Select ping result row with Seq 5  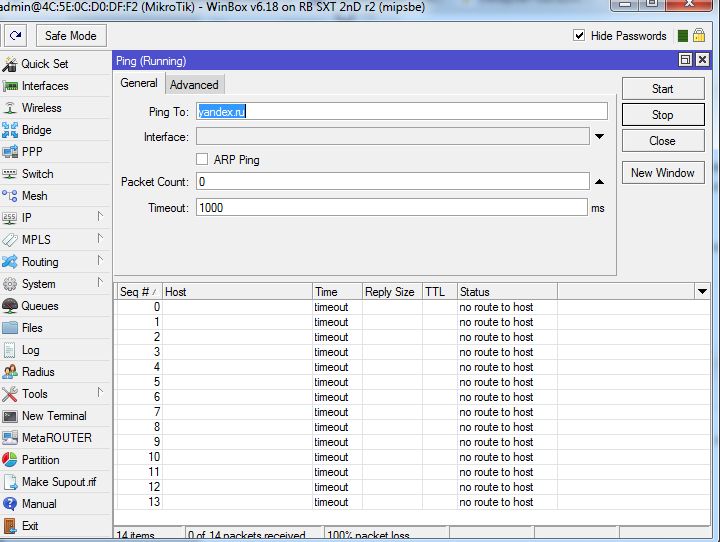click(412, 382)
